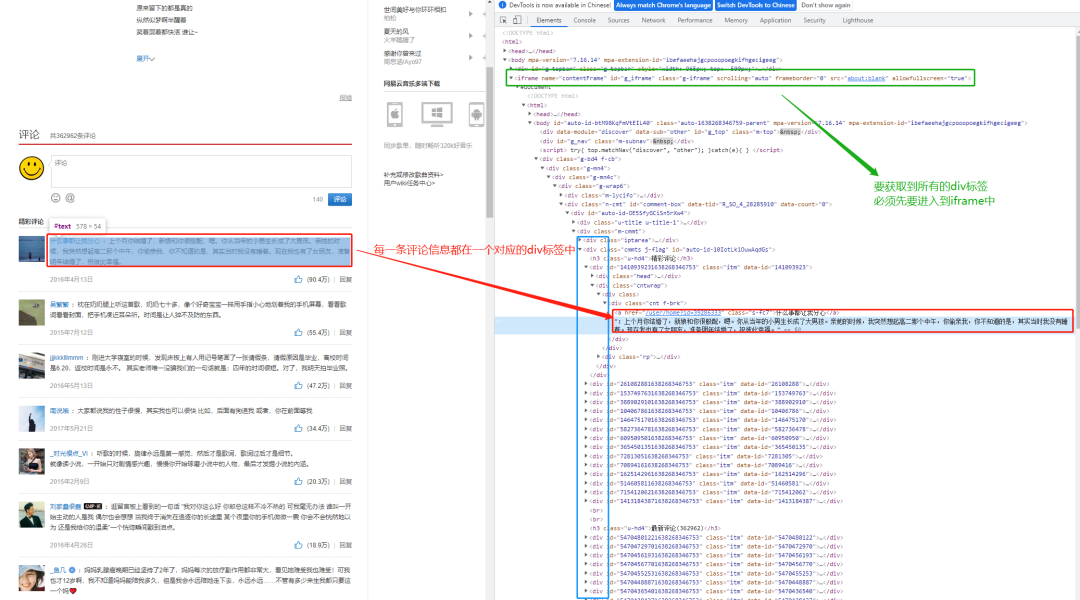1080x600 pixels.
Task: Open the Security tab
Action: click(814, 20)
